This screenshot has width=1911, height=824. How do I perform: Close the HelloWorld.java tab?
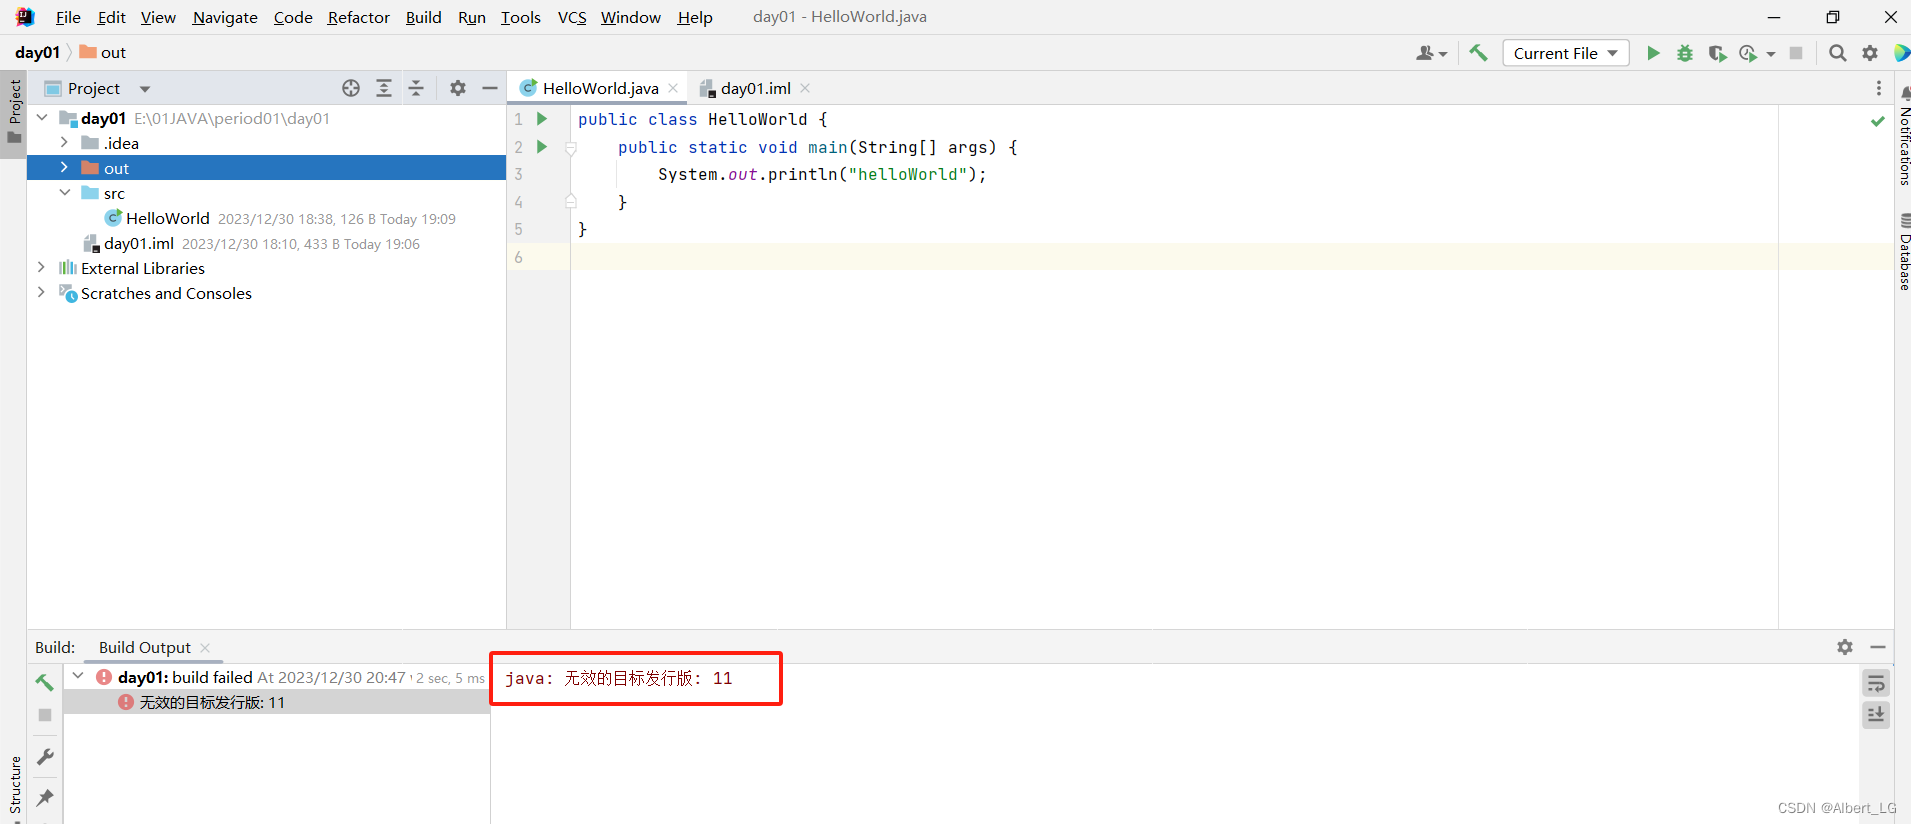[x=673, y=88]
